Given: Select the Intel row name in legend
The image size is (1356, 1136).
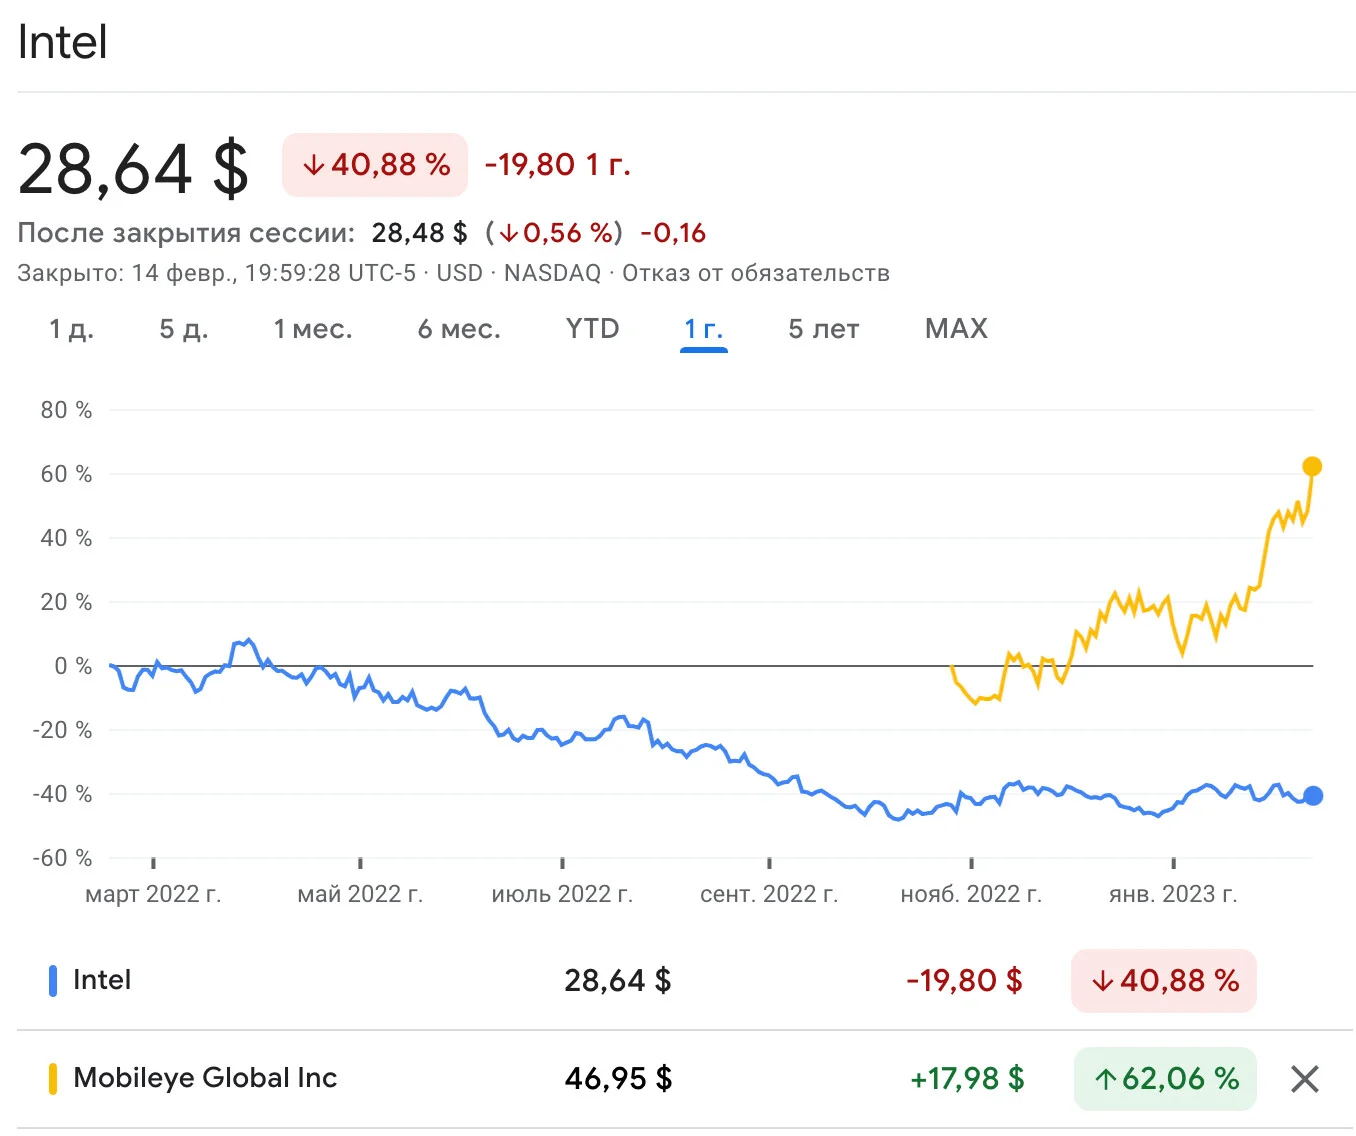Looking at the screenshot, I should 102,980.
